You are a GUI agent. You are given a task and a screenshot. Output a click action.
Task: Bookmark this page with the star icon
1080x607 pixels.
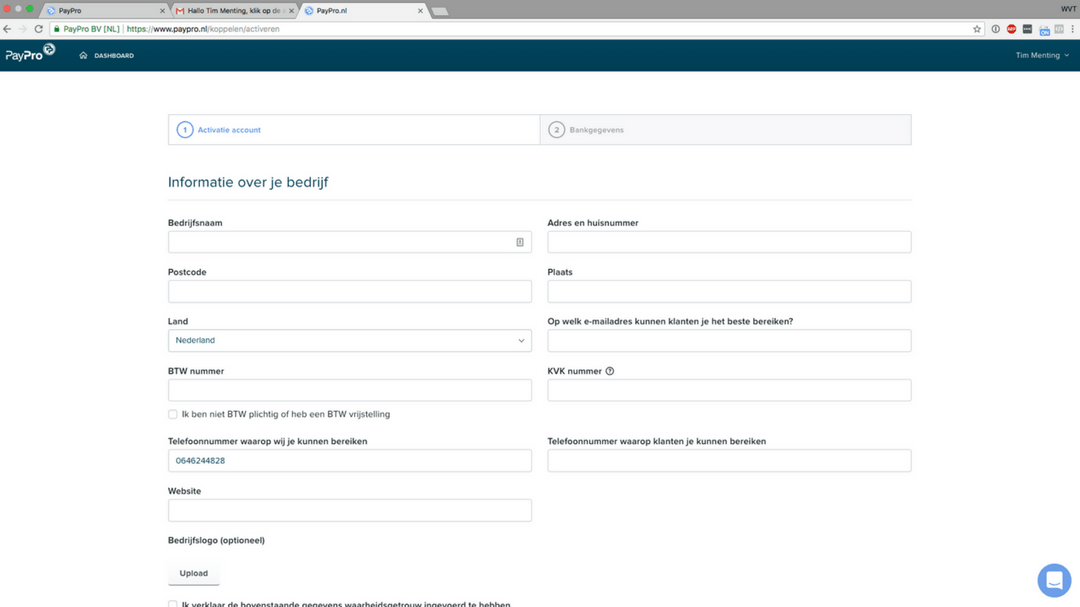point(977,29)
